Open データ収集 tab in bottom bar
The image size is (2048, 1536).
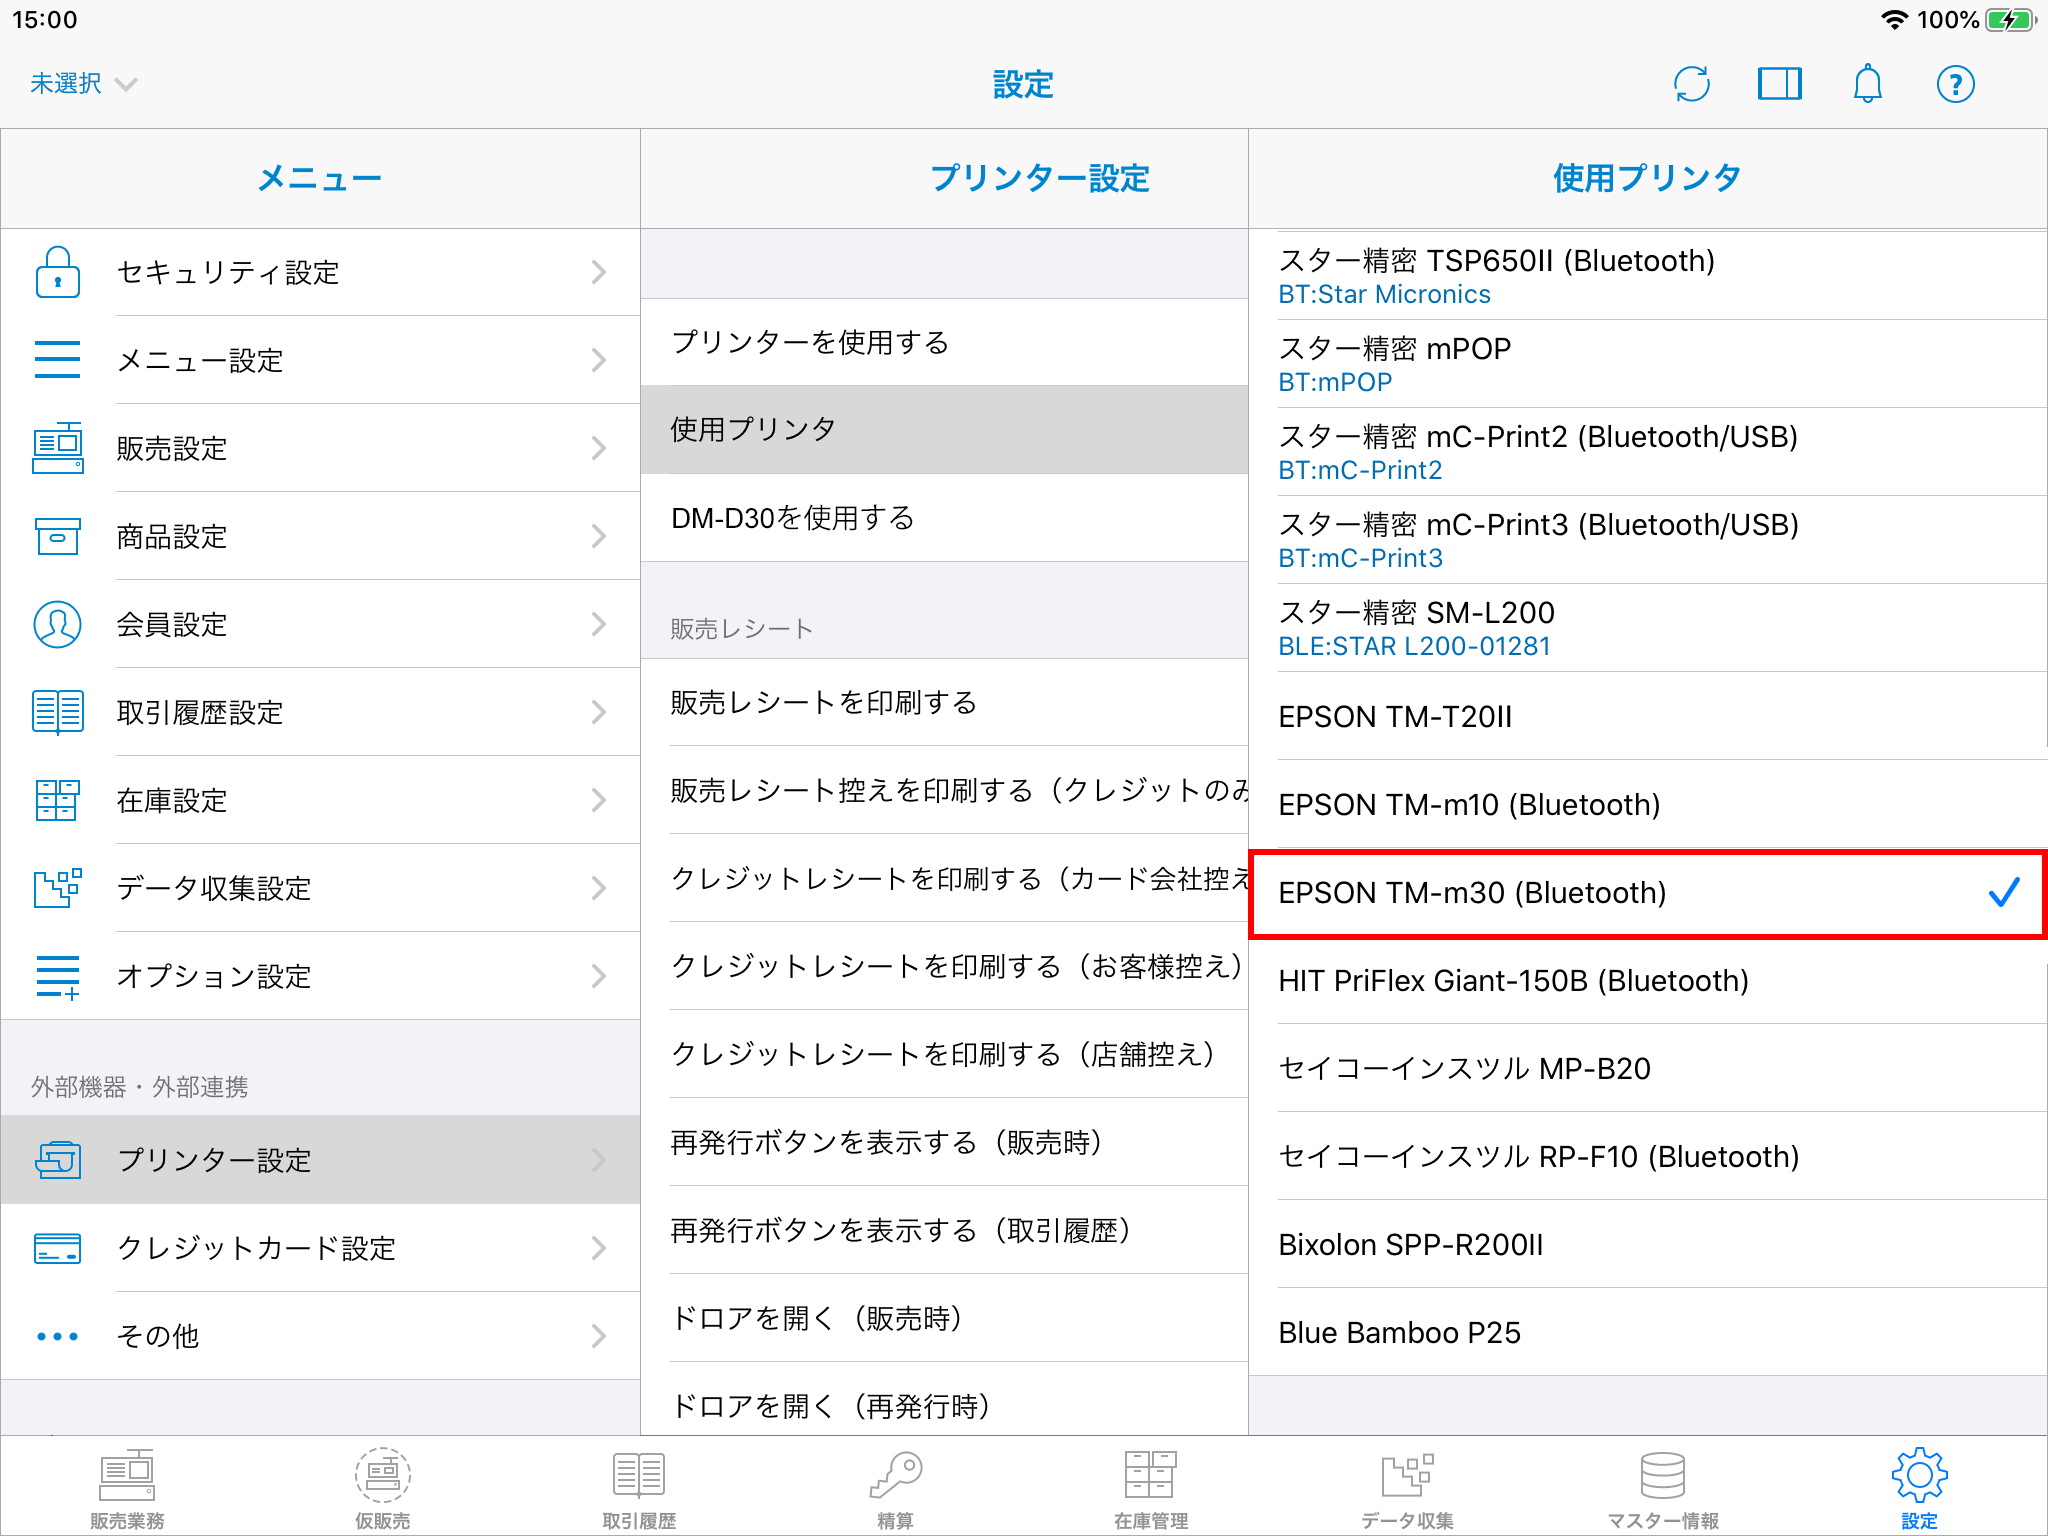(x=1407, y=1489)
